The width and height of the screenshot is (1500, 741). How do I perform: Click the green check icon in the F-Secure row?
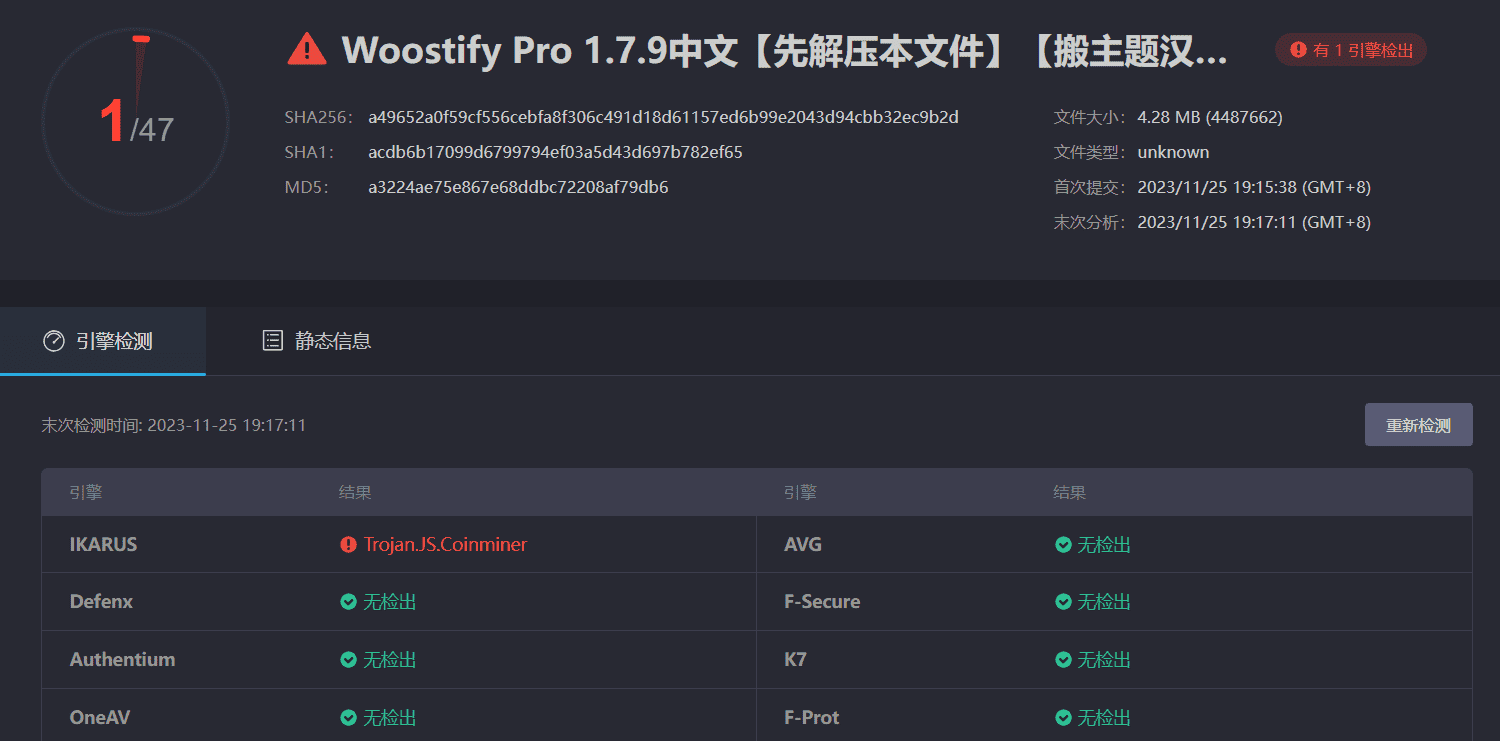[1064, 602]
